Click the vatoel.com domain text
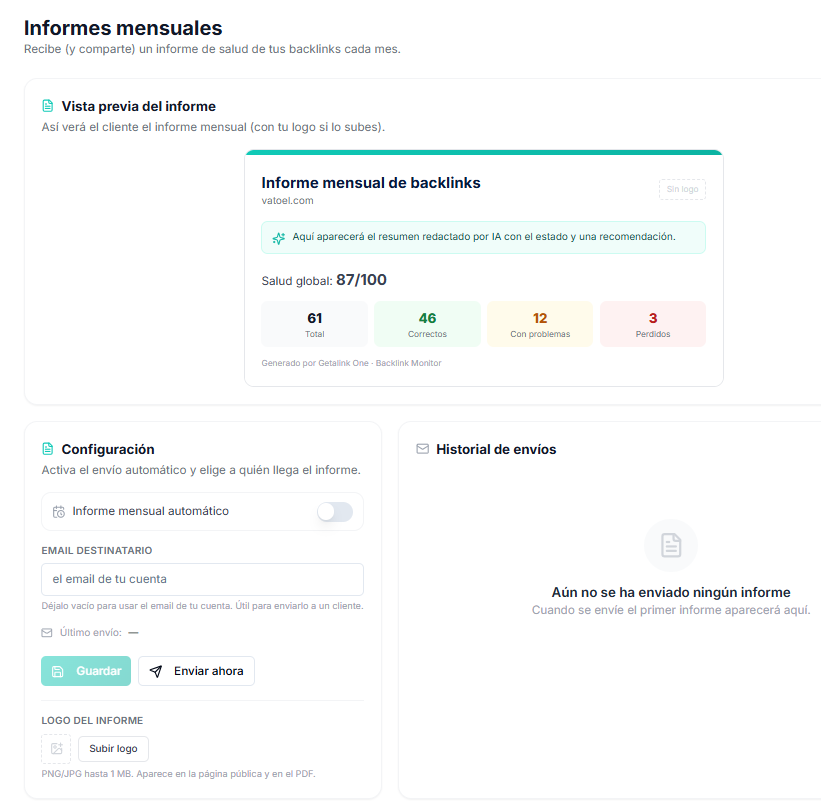This screenshot has width=821, height=805. [x=287, y=201]
